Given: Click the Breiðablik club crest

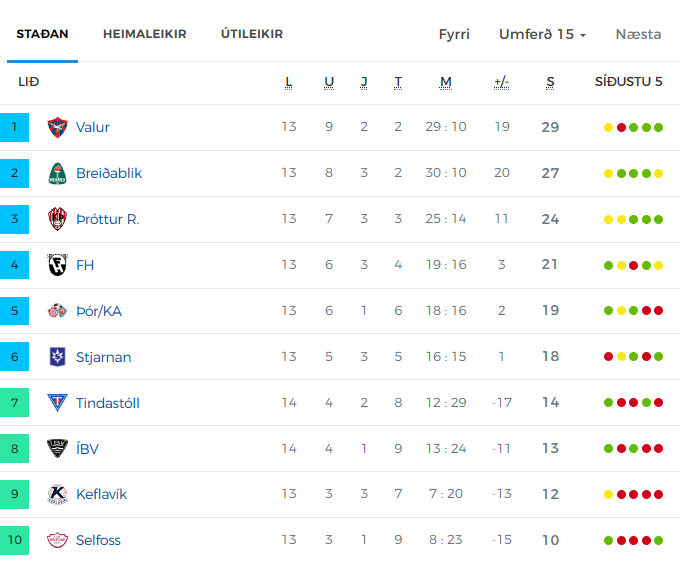Looking at the screenshot, I should (57, 173).
